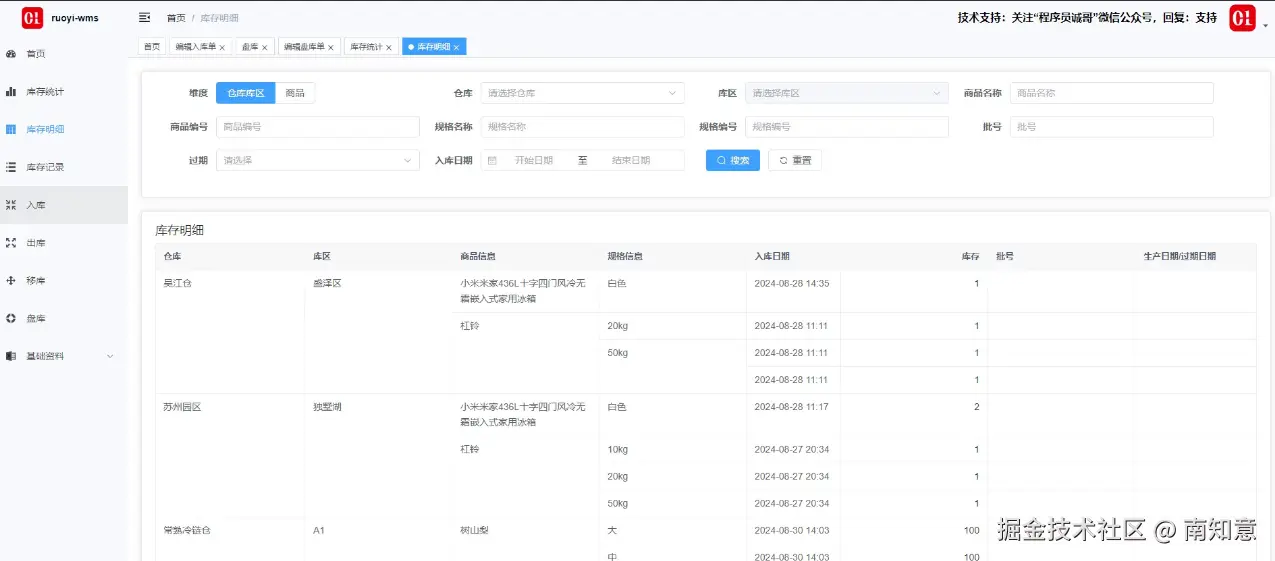The image size is (1275, 561).
Task: Open 库存记录 menu item in sidebar
Action: (x=64, y=167)
